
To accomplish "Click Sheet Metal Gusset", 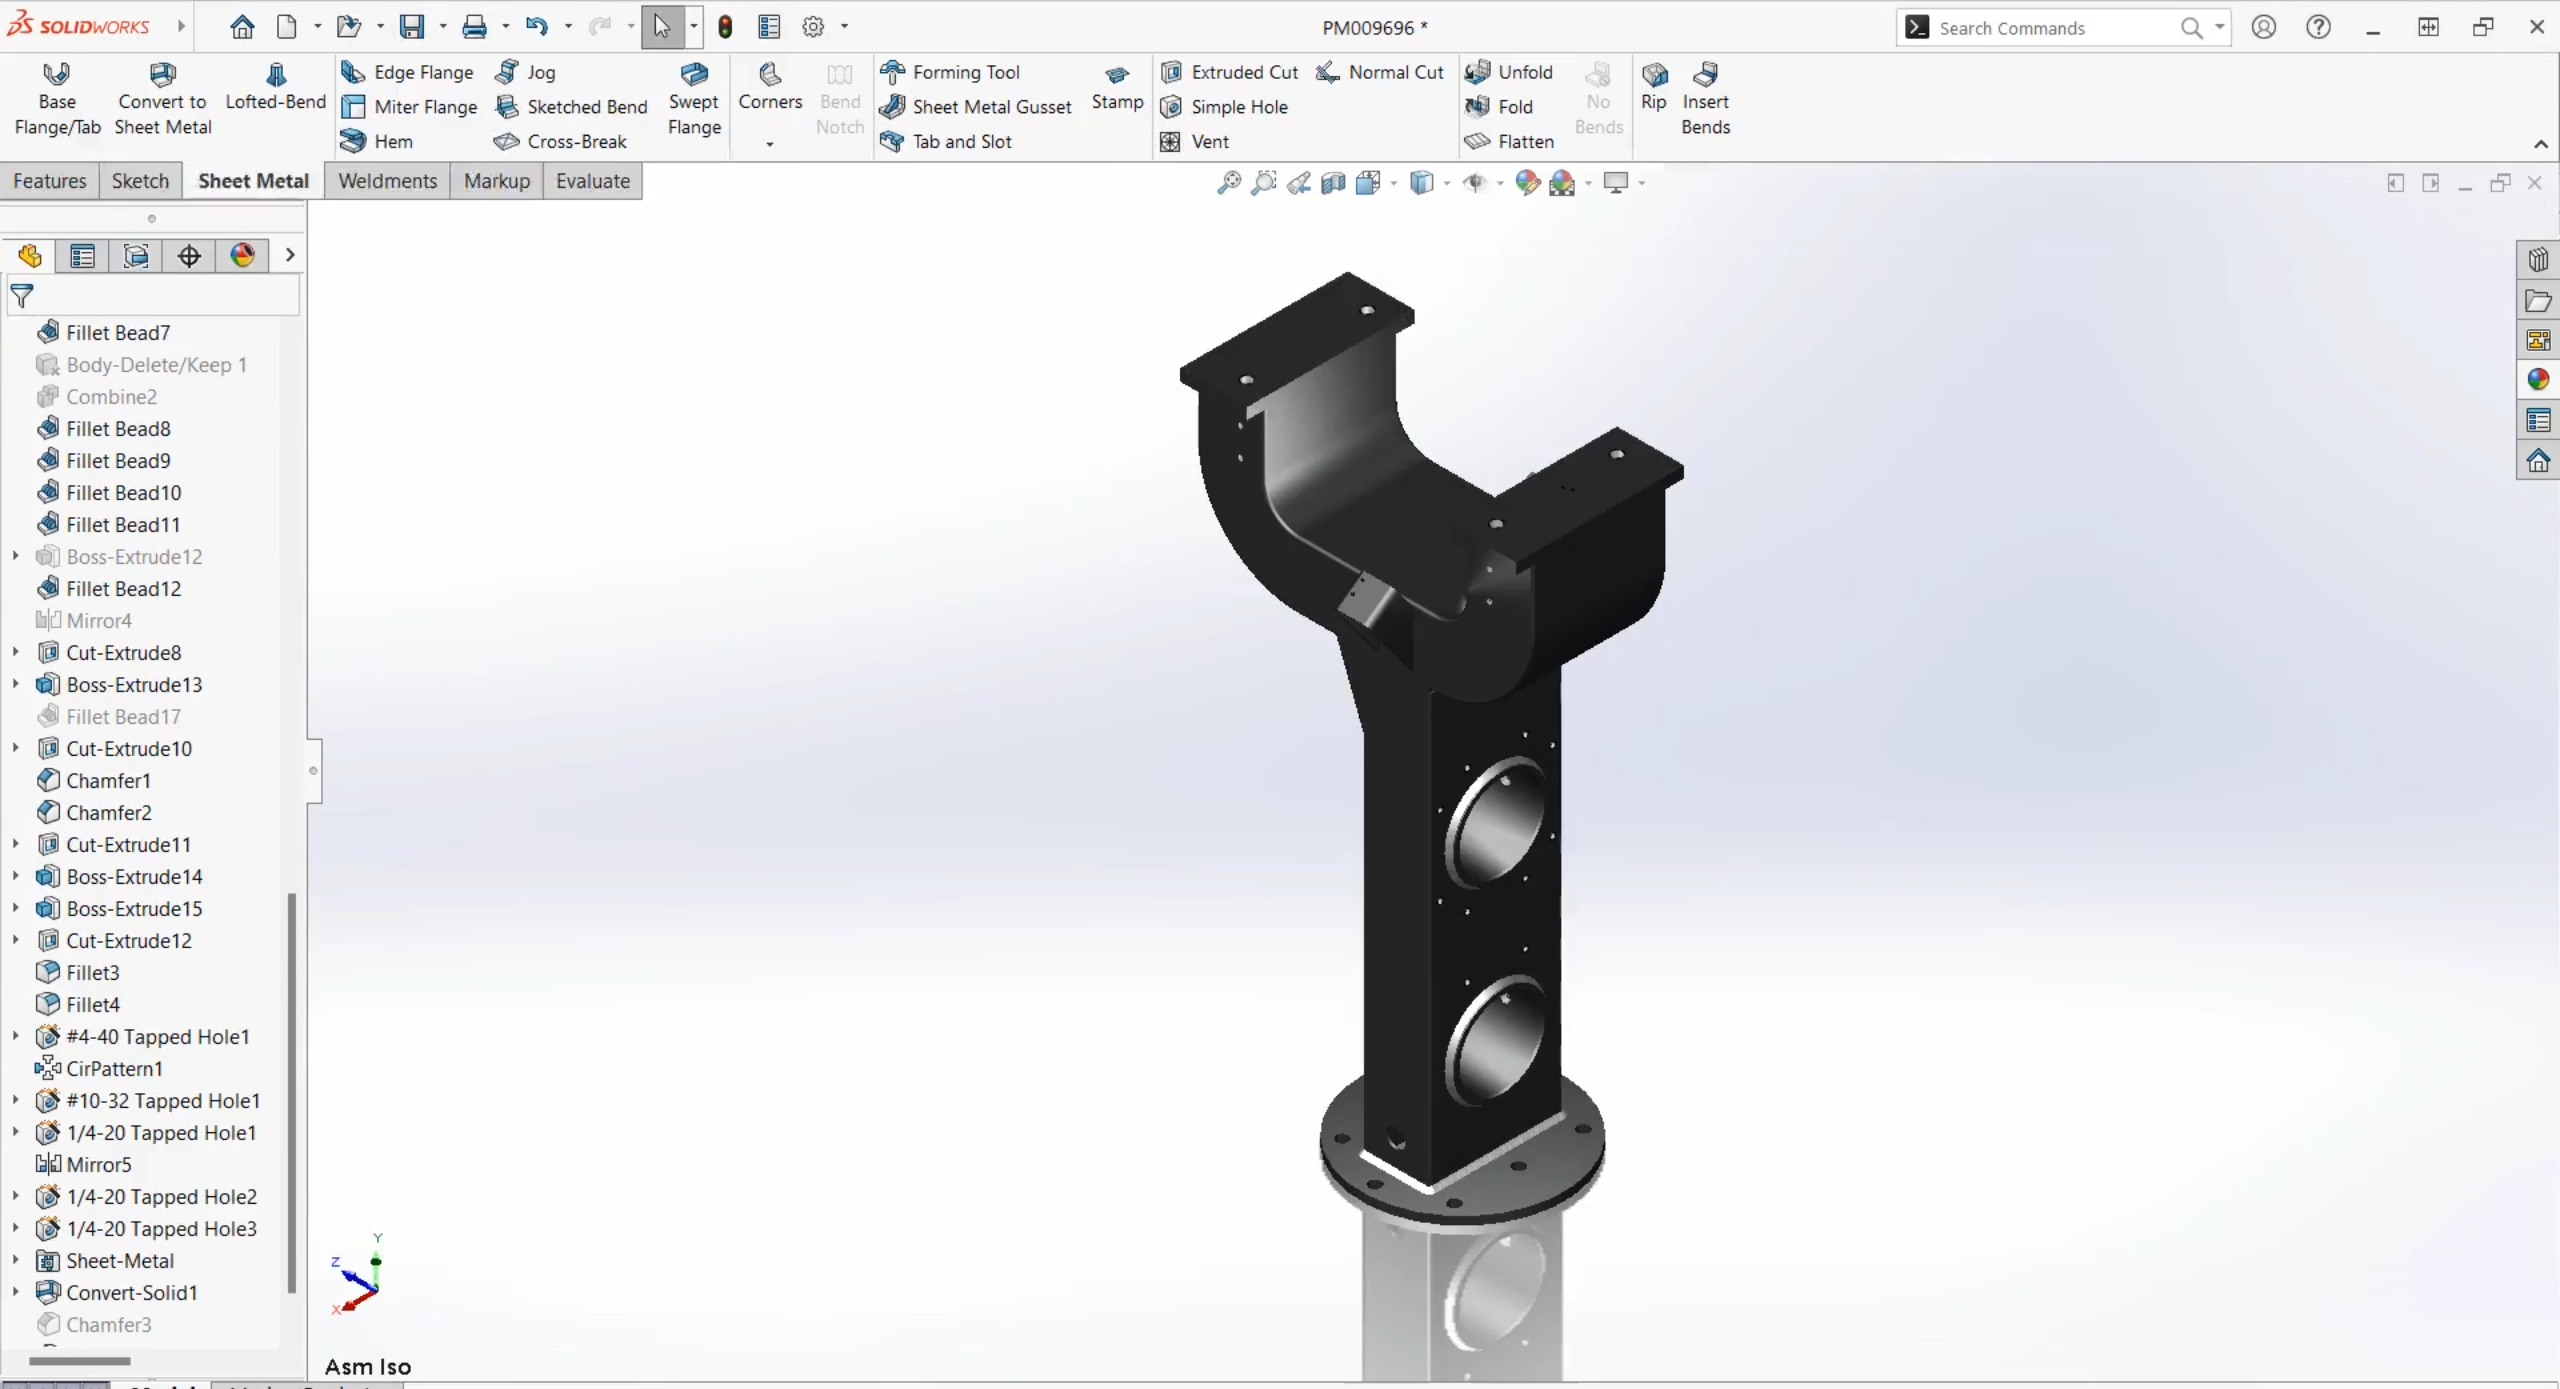I will (x=976, y=107).
